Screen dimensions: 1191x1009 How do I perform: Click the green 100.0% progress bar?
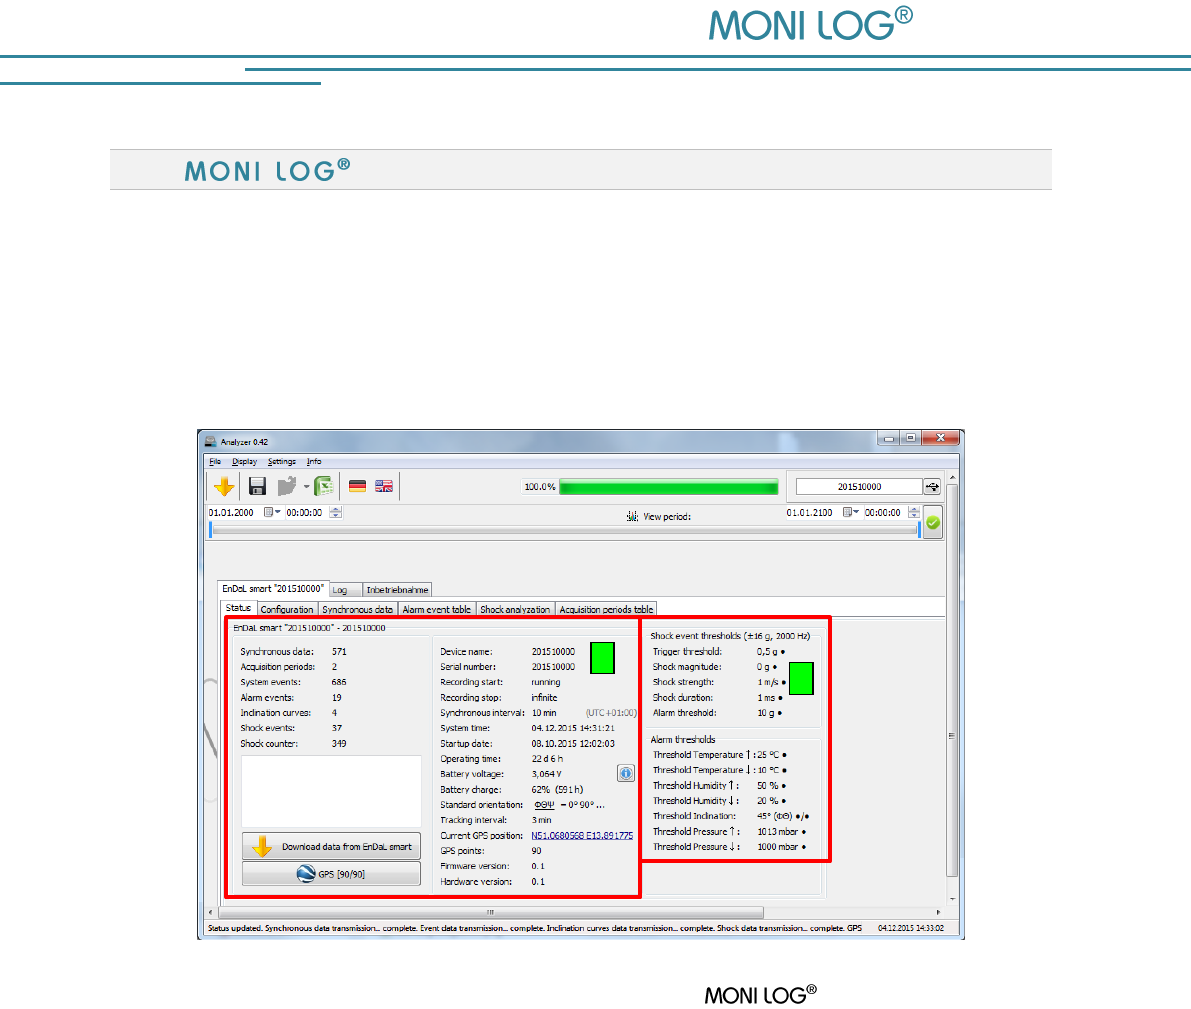pyautogui.click(x=668, y=487)
